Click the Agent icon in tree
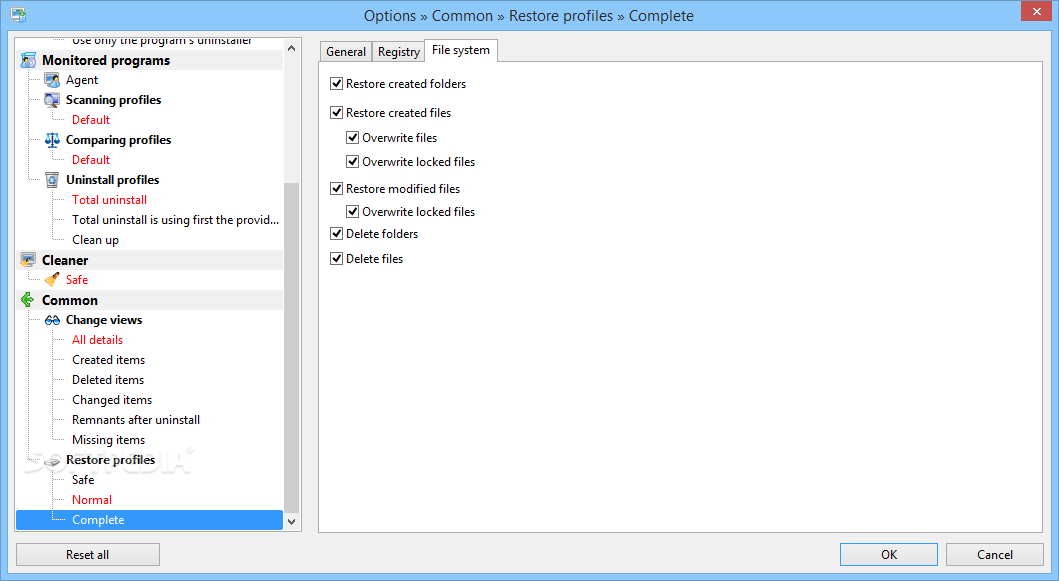This screenshot has height=581, width=1059. 52,80
